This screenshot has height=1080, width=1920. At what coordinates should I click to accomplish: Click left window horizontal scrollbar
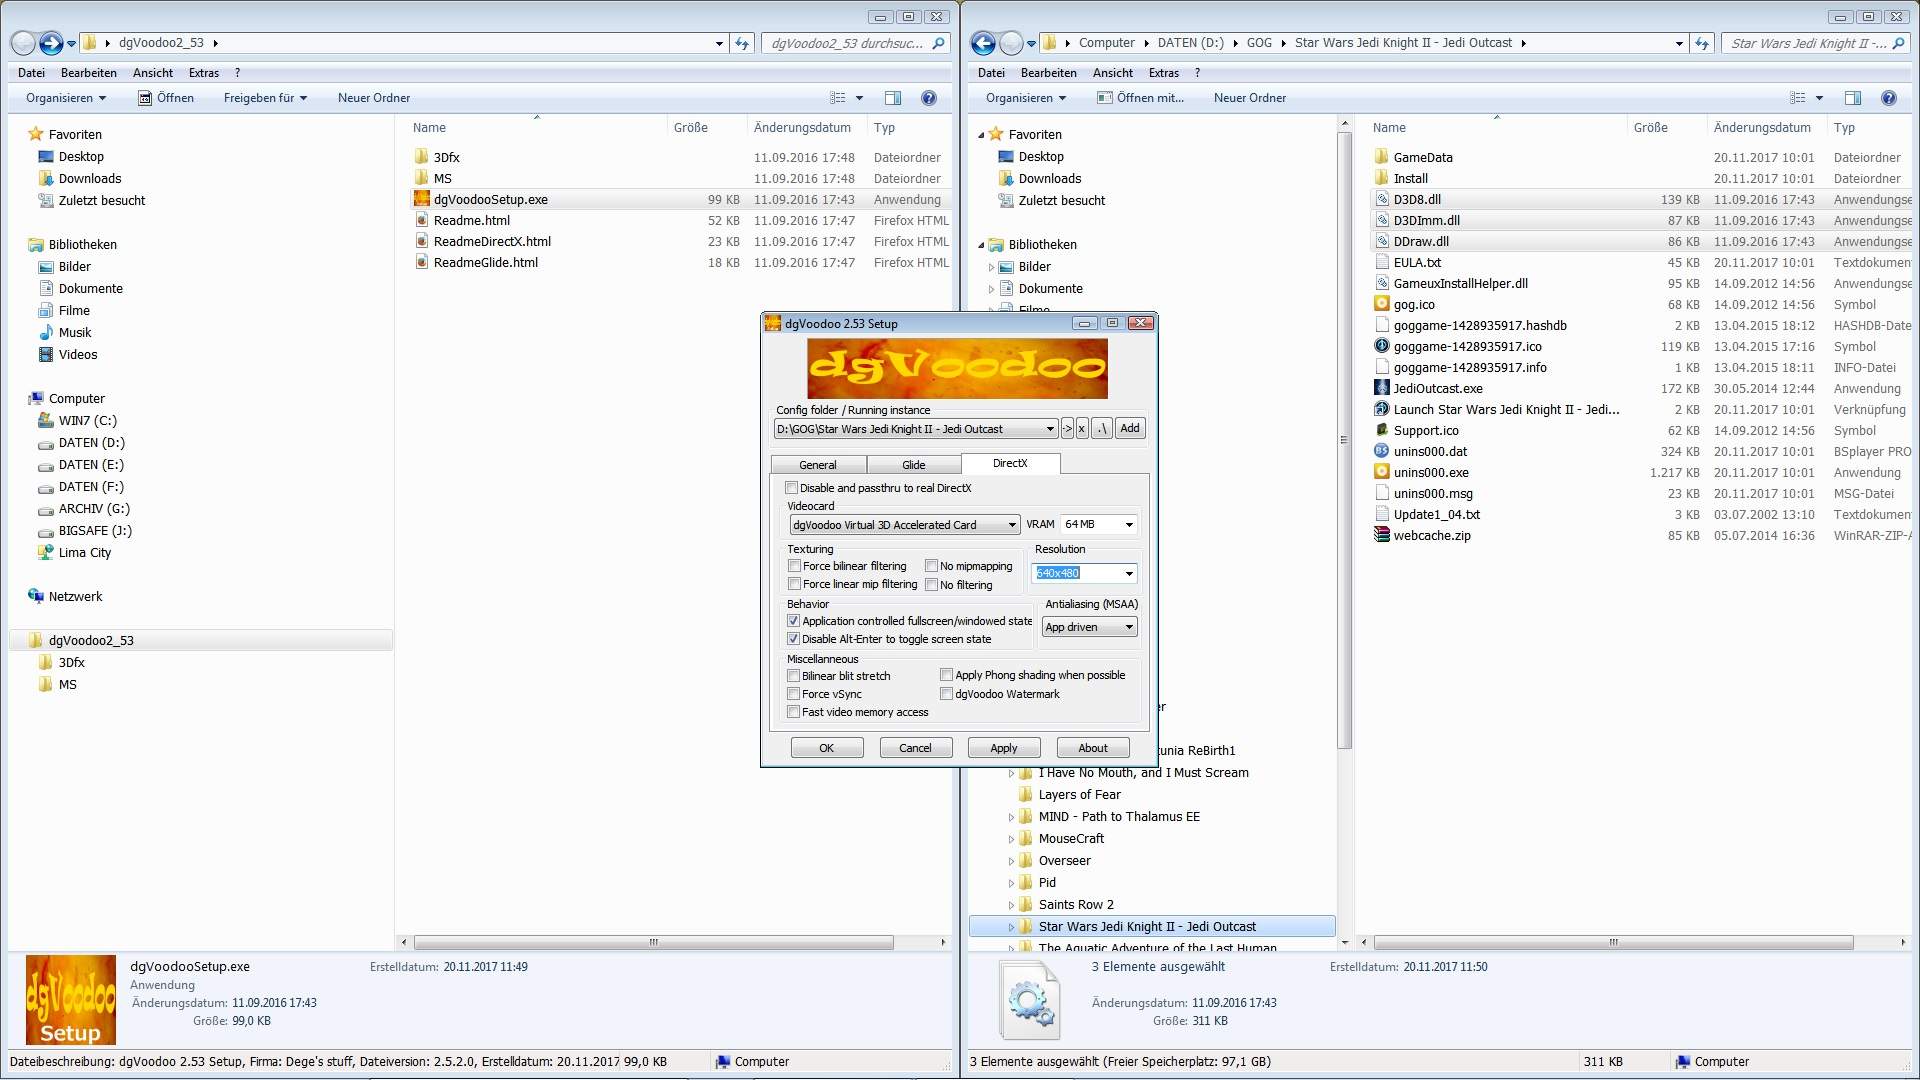click(653, 942)
